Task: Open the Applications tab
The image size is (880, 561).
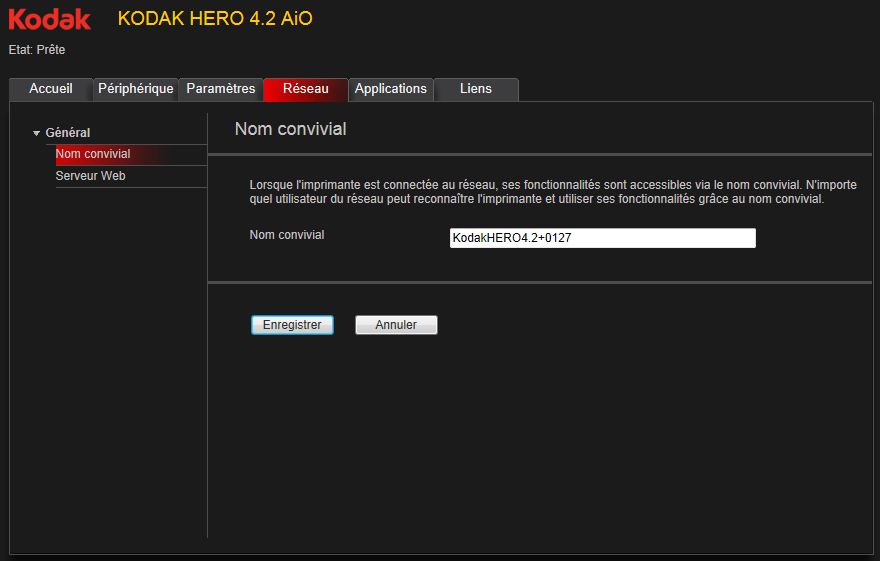Action: pyautogui.click(x=391, y=89)
